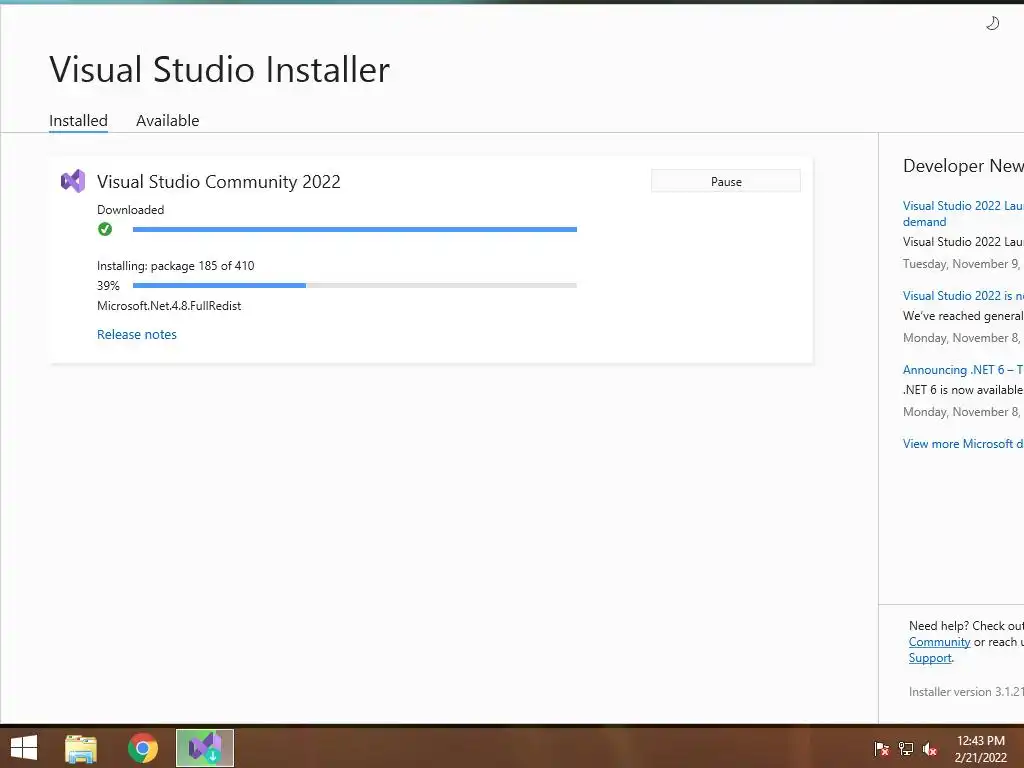Click the Installer version text

click(966, 692)
